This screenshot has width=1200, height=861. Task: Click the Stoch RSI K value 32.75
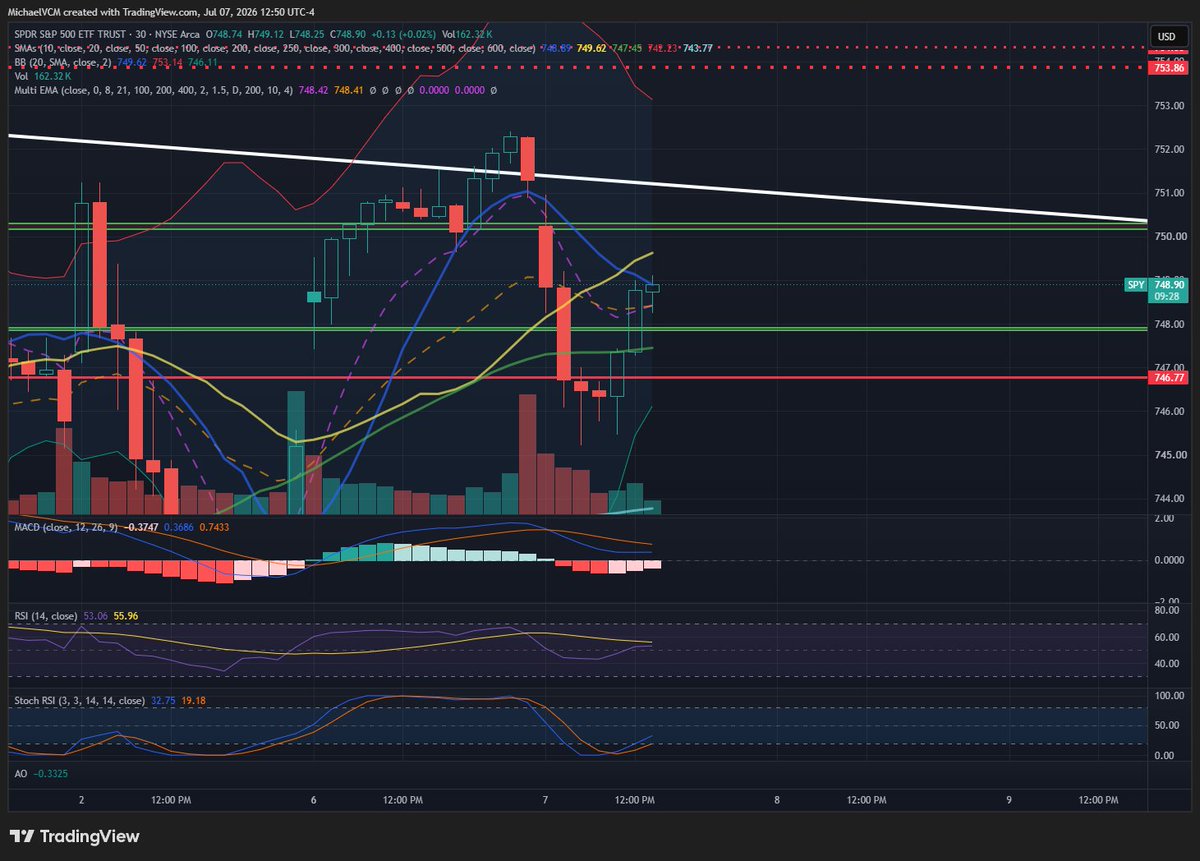[165, 702]
